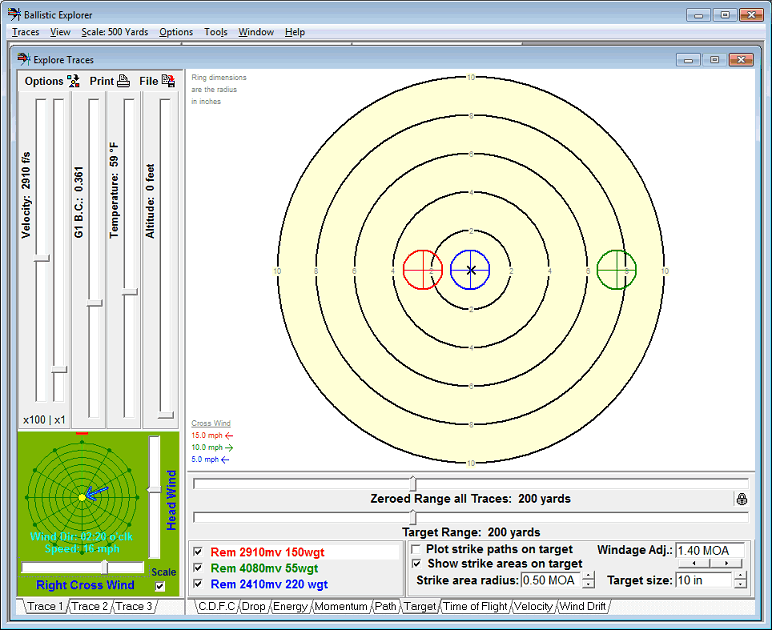The image size is (772, 630).
Task: Click the Windage Adj. input field
Action: 710,550
